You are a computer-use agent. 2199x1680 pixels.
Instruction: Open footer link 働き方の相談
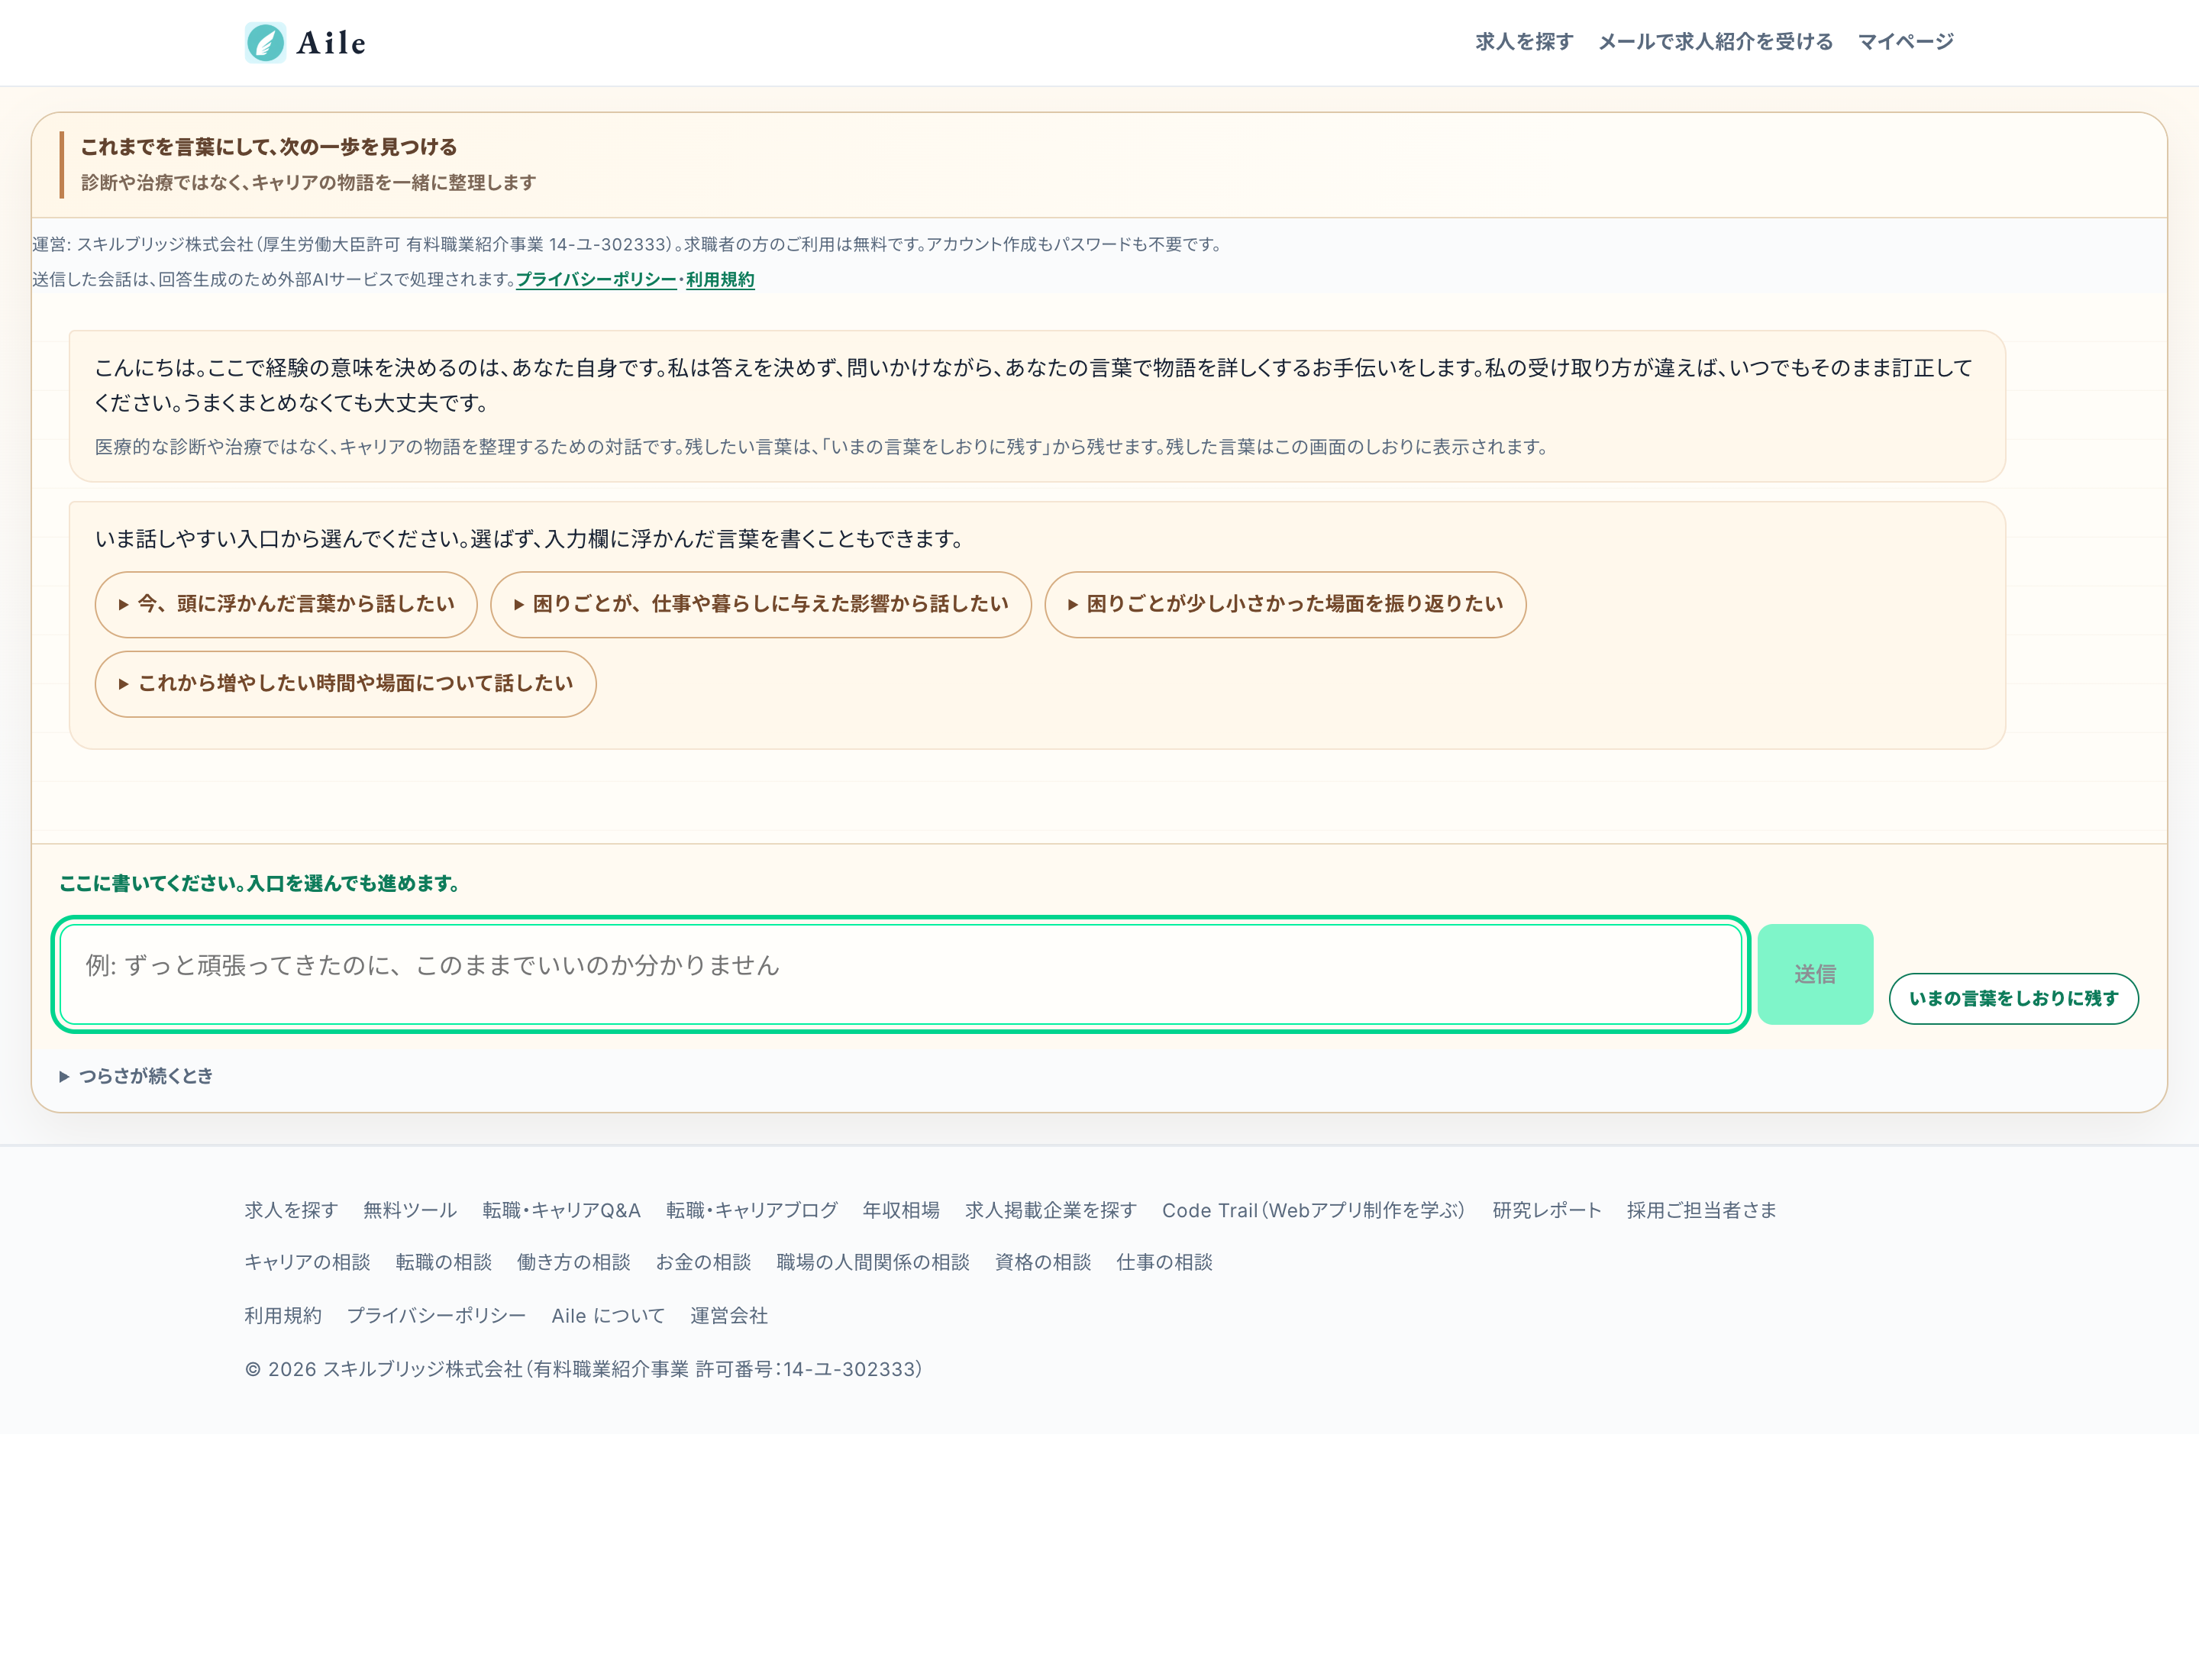coord(573,1262)
